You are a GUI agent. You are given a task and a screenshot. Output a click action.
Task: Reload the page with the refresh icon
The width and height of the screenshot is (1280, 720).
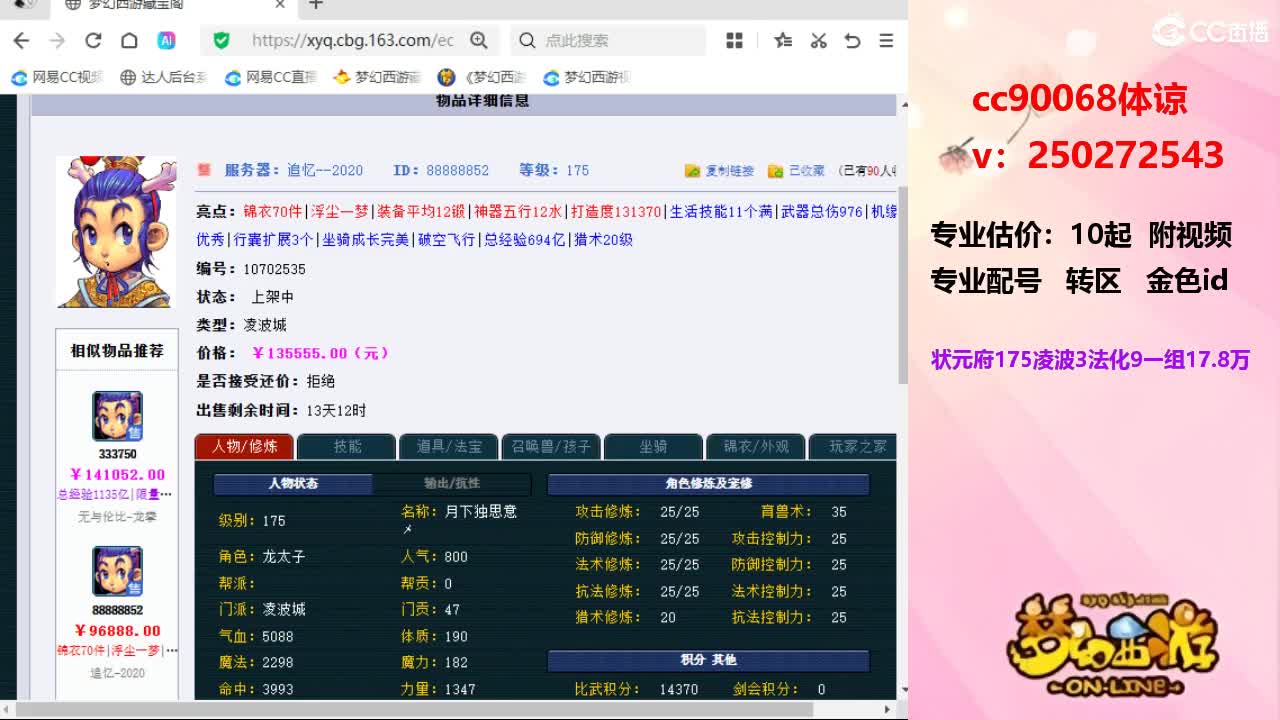pos(93,40)
